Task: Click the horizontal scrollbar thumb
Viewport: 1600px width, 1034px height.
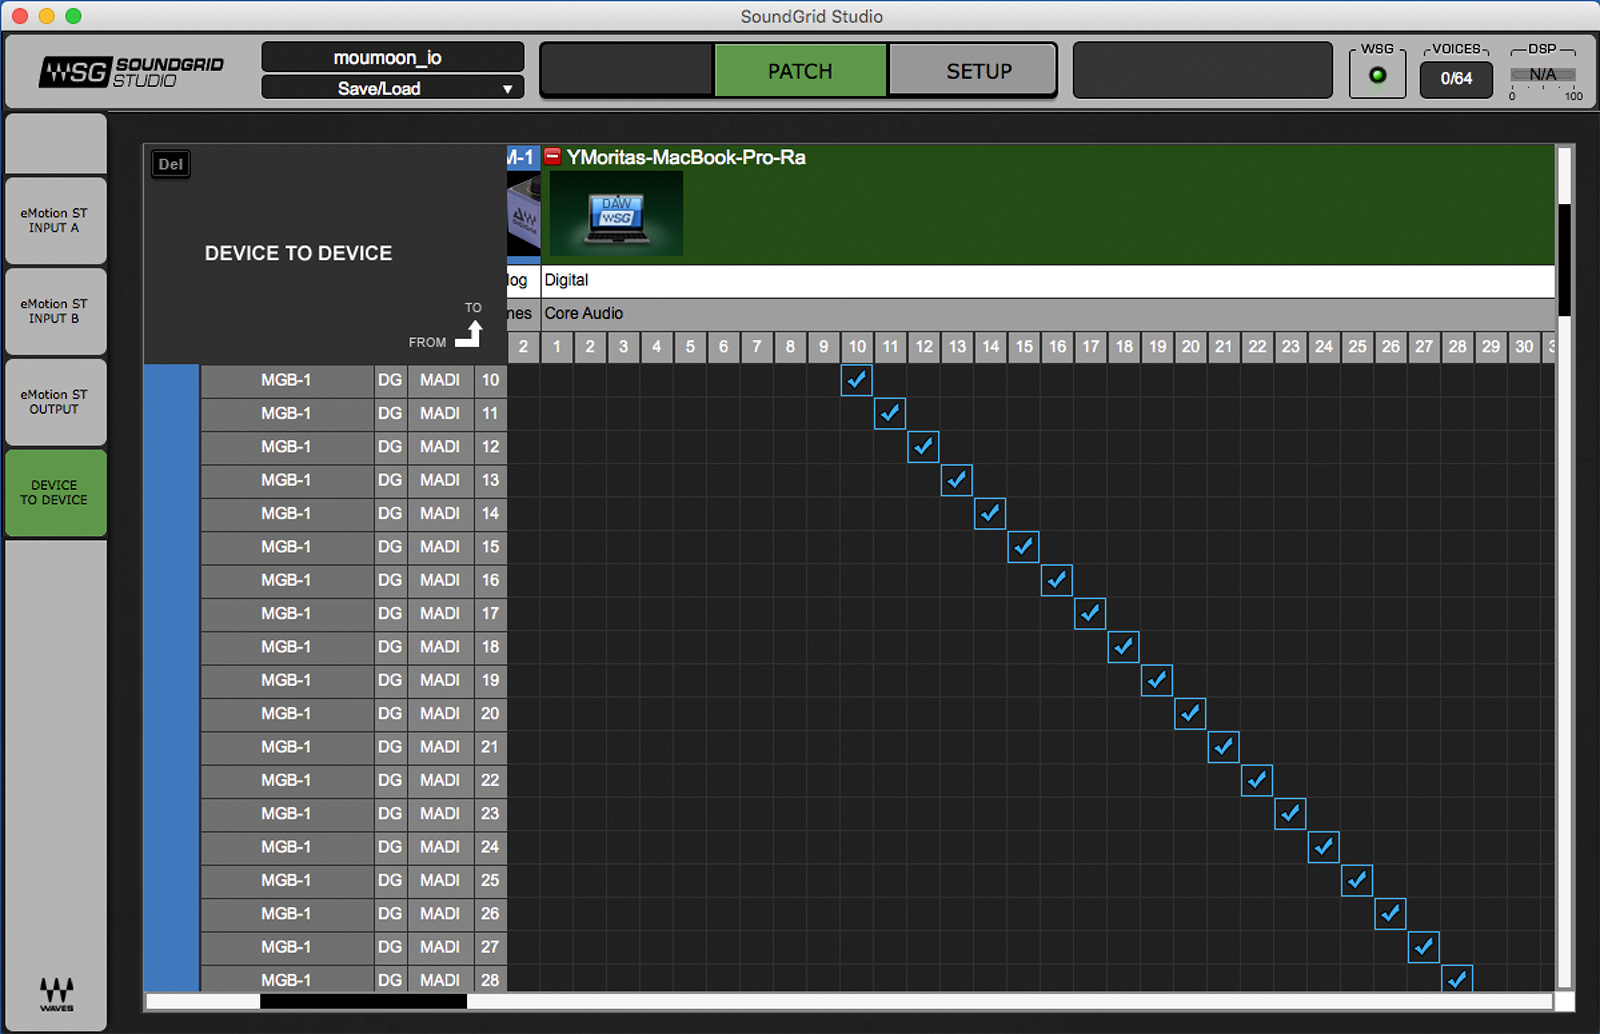Action: click(x=363, y=1001)
